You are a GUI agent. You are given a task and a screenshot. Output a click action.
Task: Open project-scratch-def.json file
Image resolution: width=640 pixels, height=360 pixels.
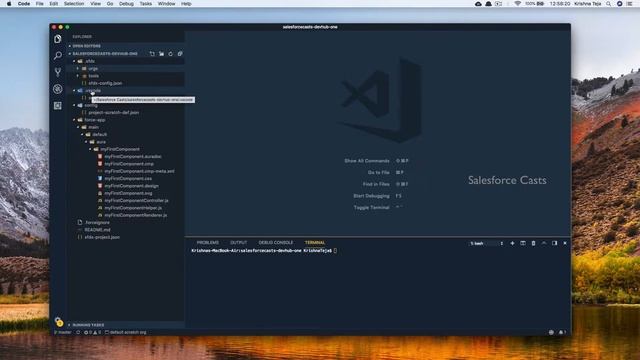pos(113,113)
